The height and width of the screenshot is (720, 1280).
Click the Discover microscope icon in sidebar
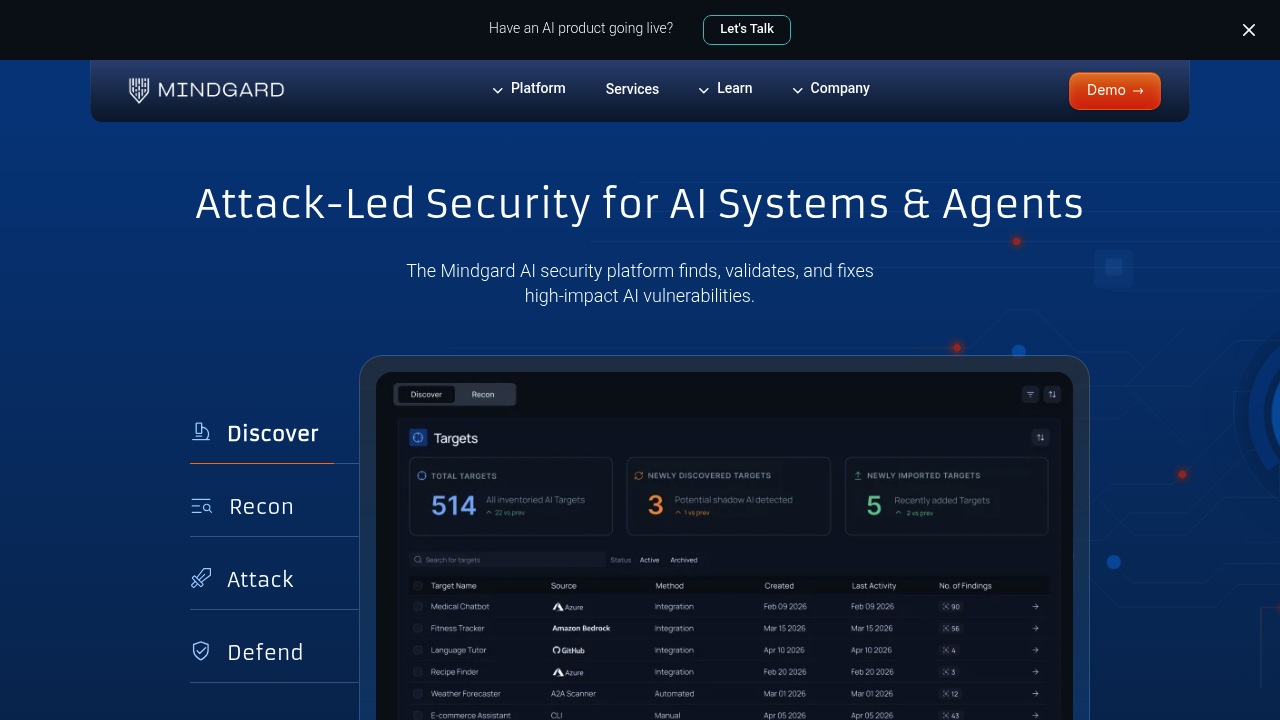coord(201,432)
